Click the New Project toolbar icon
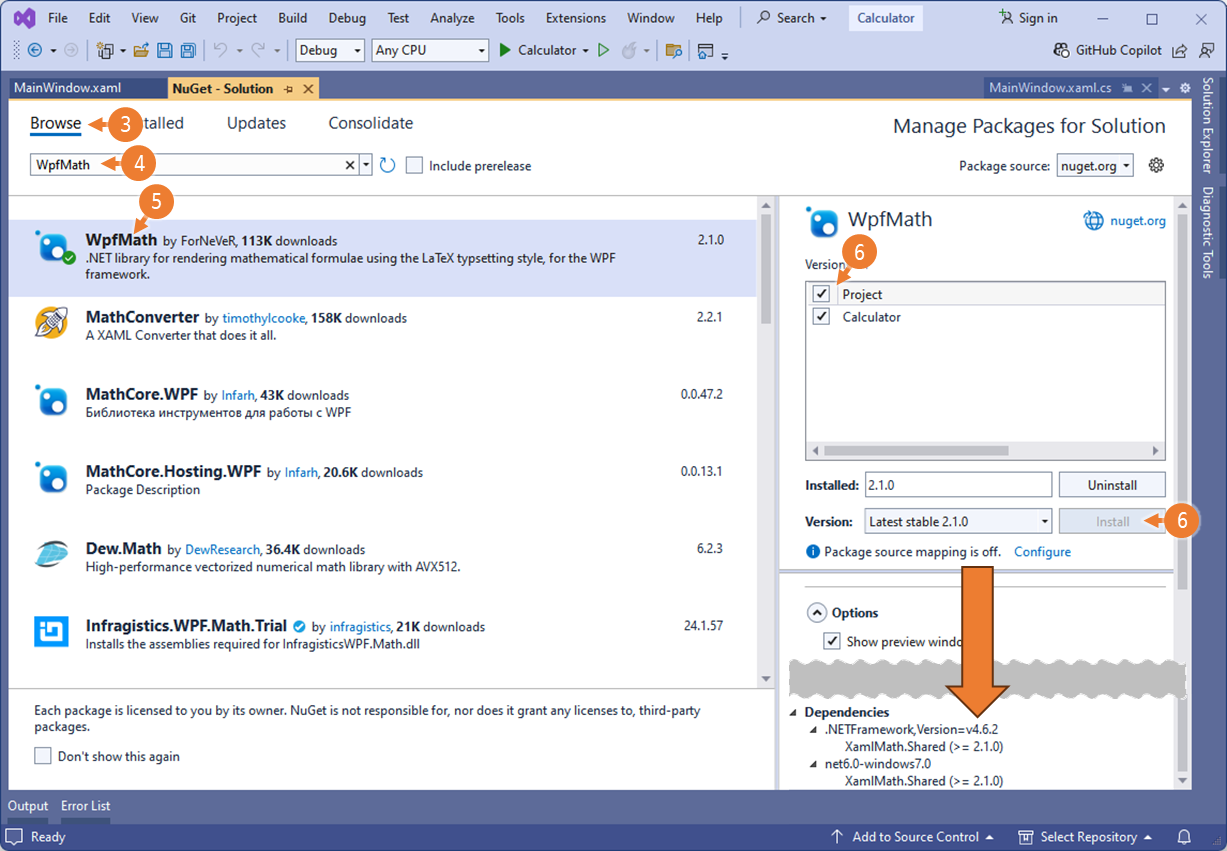The image size is (1227, 851). click(x=104, y=50)
